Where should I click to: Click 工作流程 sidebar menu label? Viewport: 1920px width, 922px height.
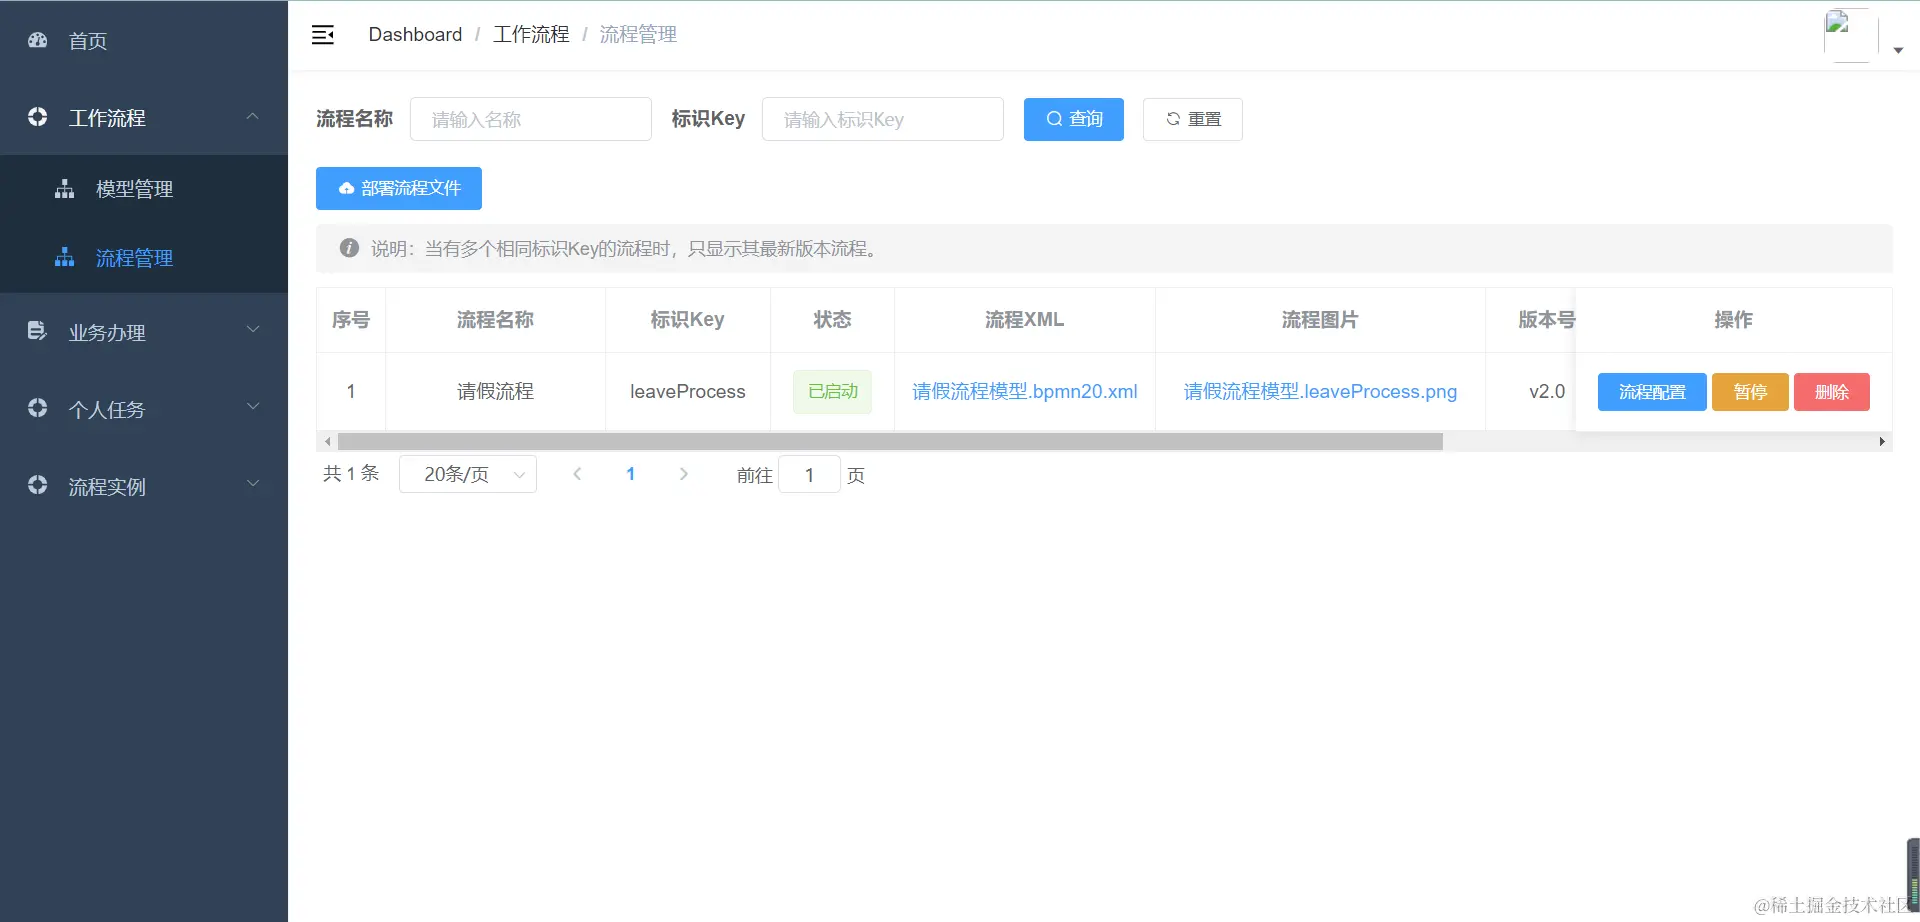(107, 118)
